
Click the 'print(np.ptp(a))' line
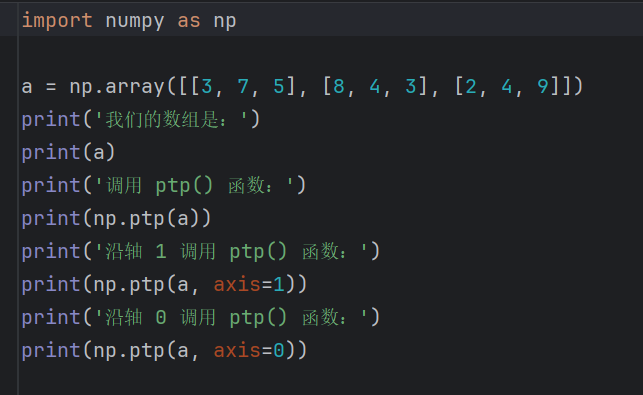tap(116, 218)
